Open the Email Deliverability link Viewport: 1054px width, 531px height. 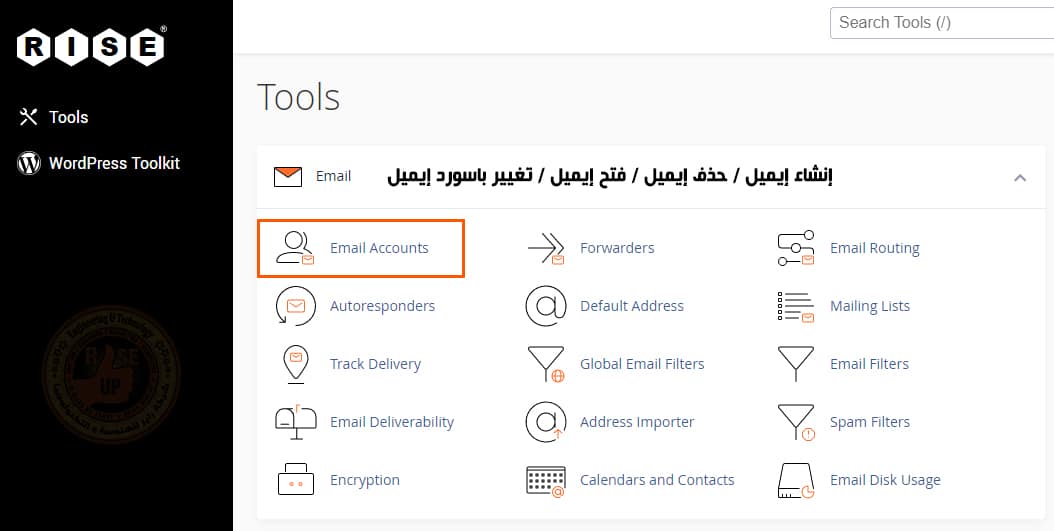click(392, 422)
